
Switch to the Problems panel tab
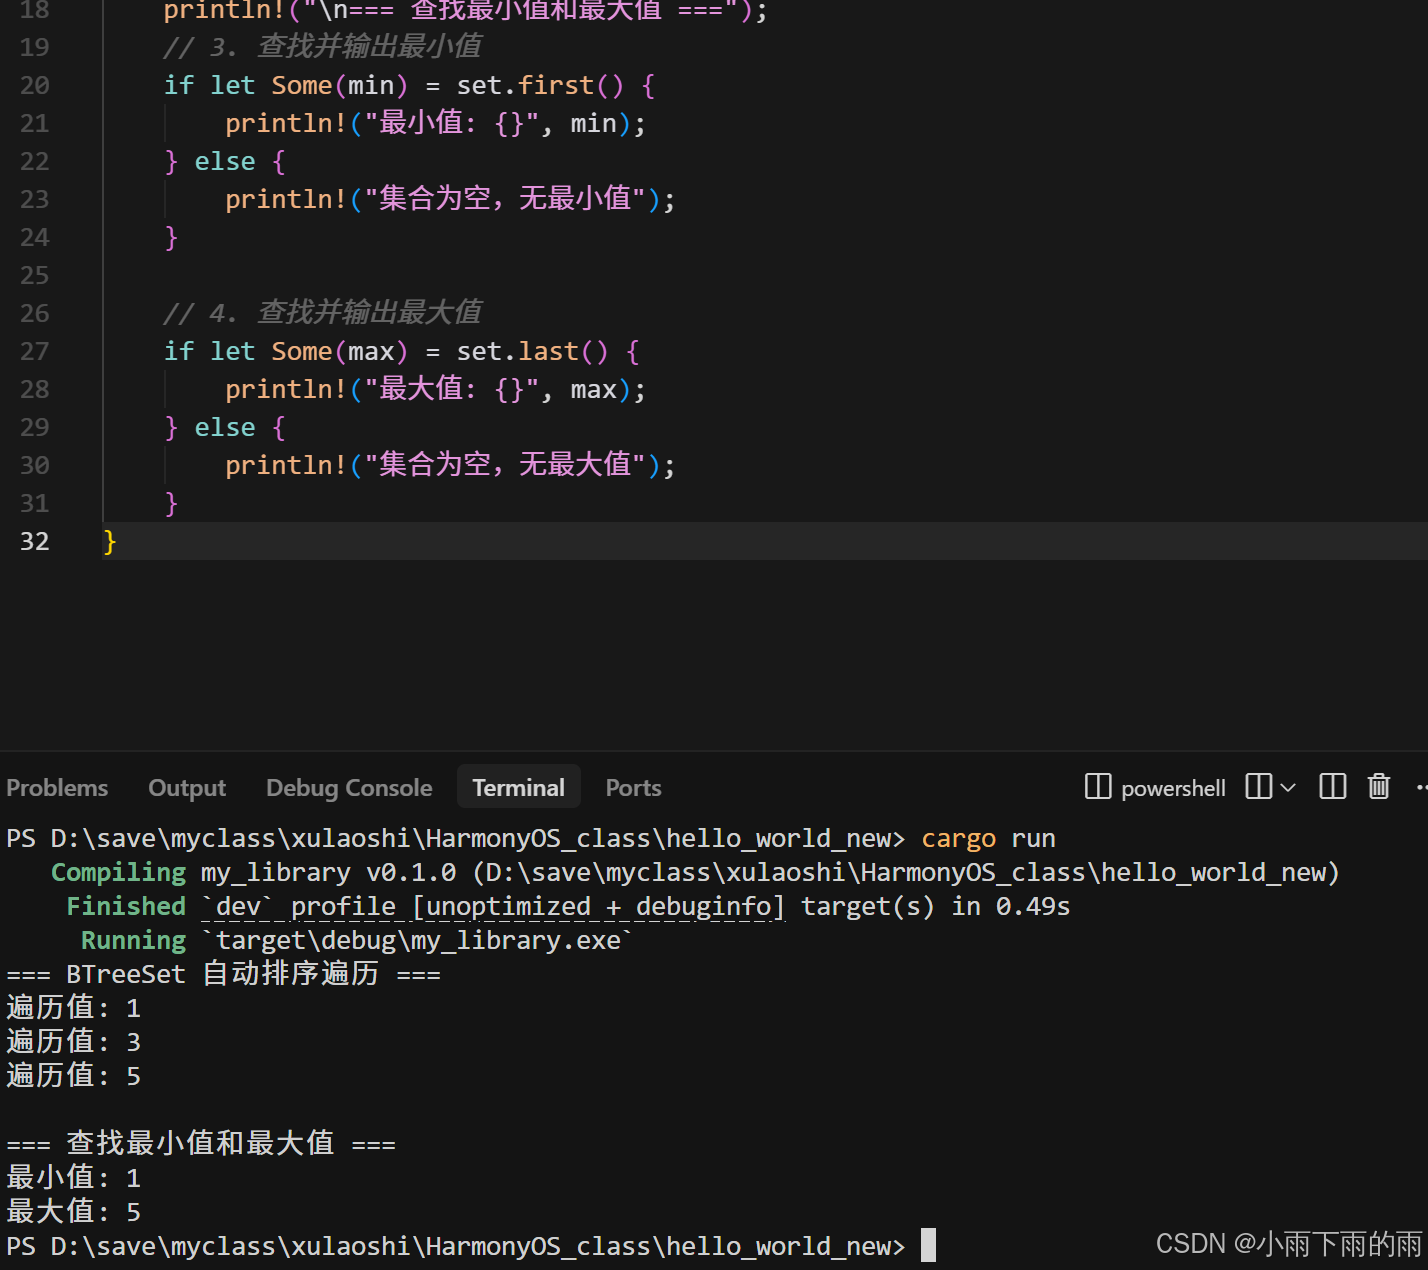(57, 788)
